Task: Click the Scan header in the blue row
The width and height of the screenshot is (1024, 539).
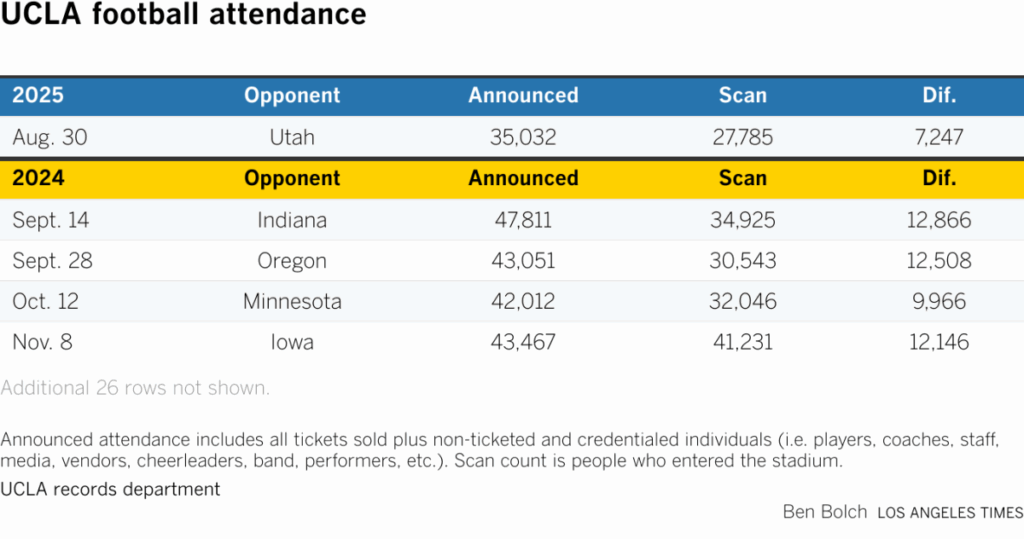Action: click(742, 96)
